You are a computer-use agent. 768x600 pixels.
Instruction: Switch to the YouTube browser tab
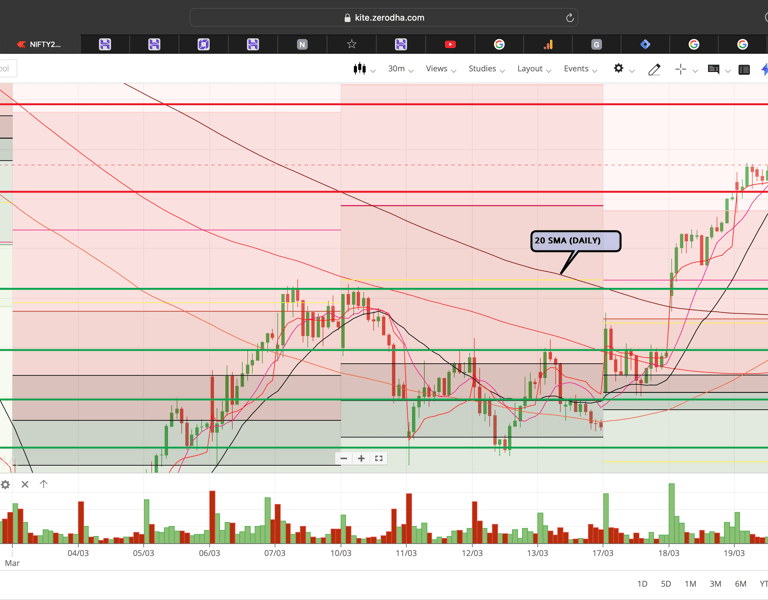[x=450, y=45]
